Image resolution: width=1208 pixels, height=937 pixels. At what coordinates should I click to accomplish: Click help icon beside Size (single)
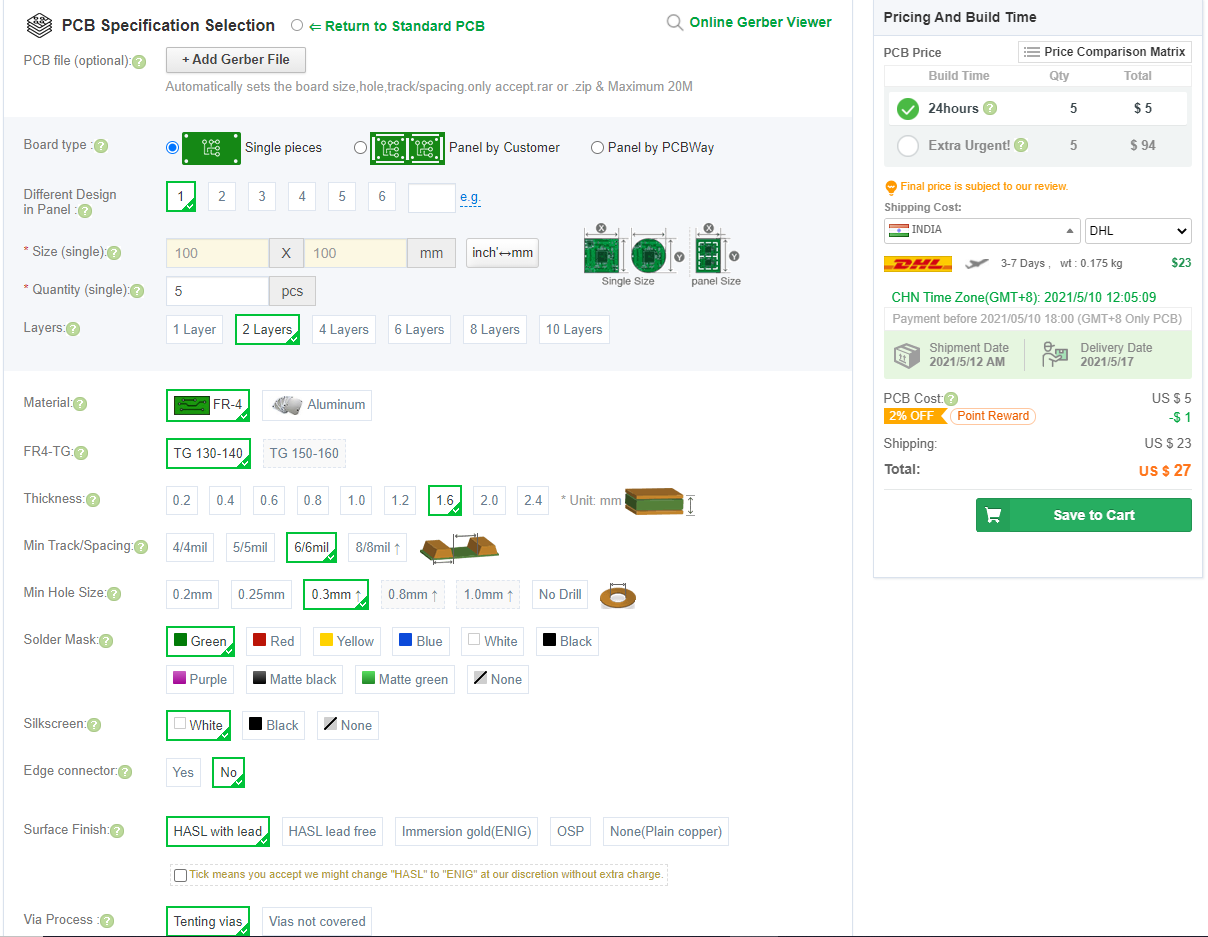[114, 253]
